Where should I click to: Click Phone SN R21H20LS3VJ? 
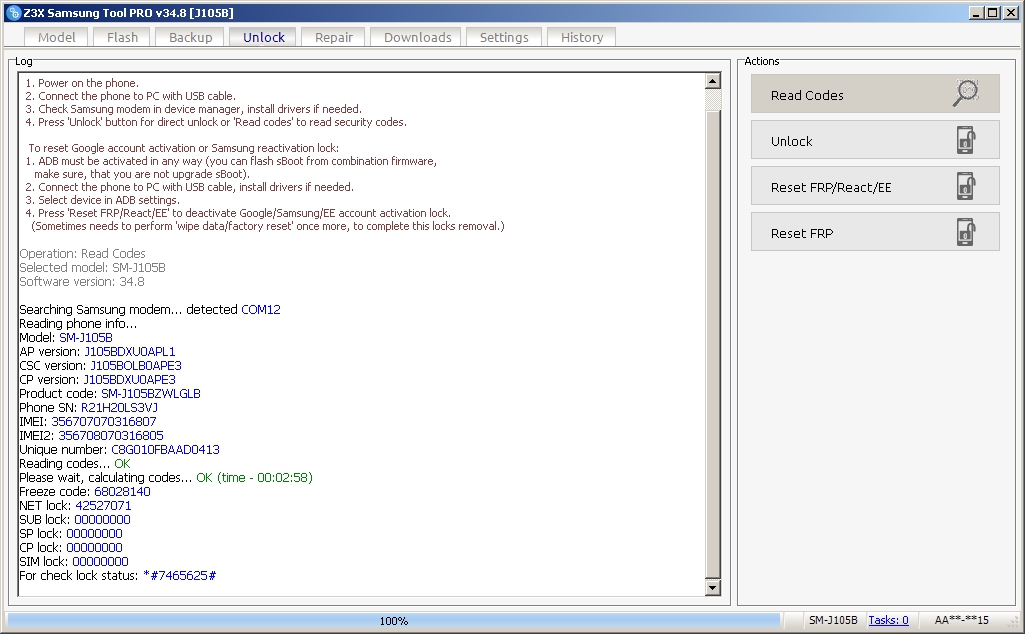[119, 408]
